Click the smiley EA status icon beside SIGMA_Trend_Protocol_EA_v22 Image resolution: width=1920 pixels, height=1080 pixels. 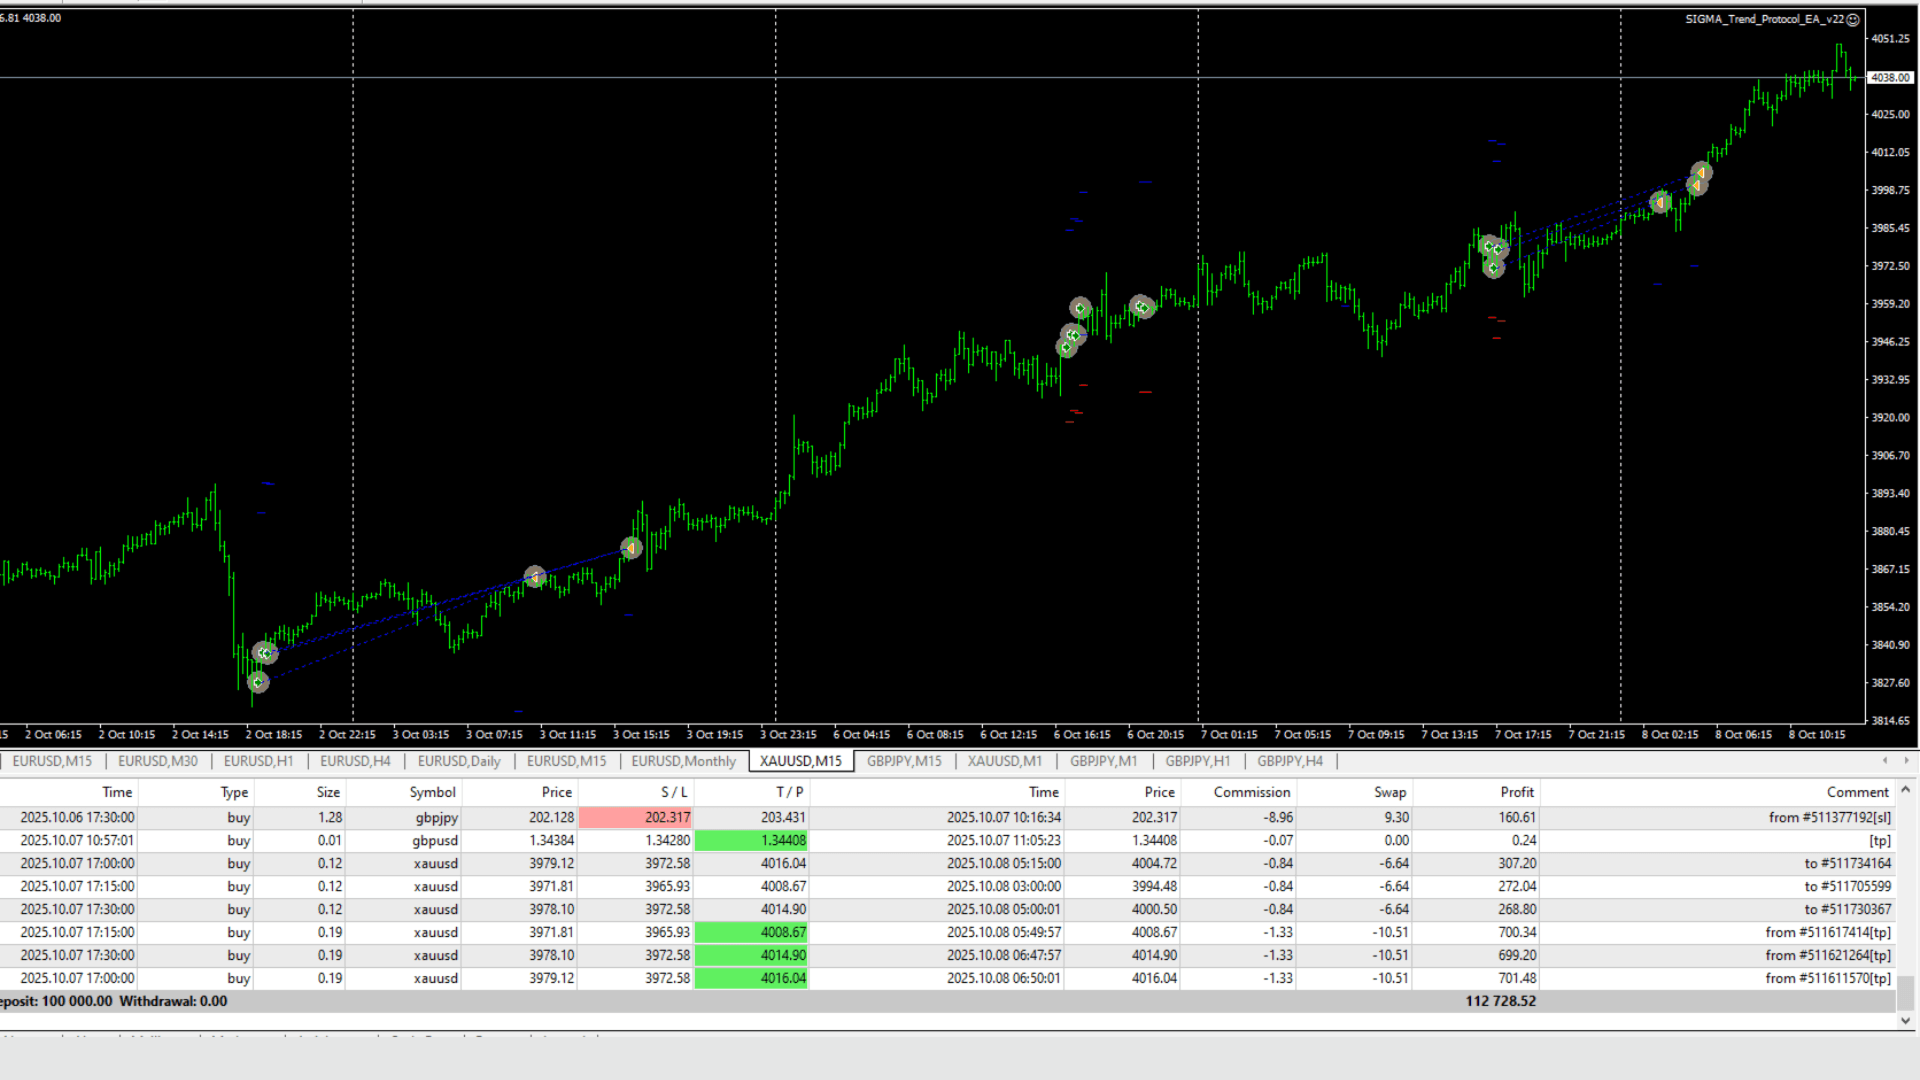(1854, 19)
